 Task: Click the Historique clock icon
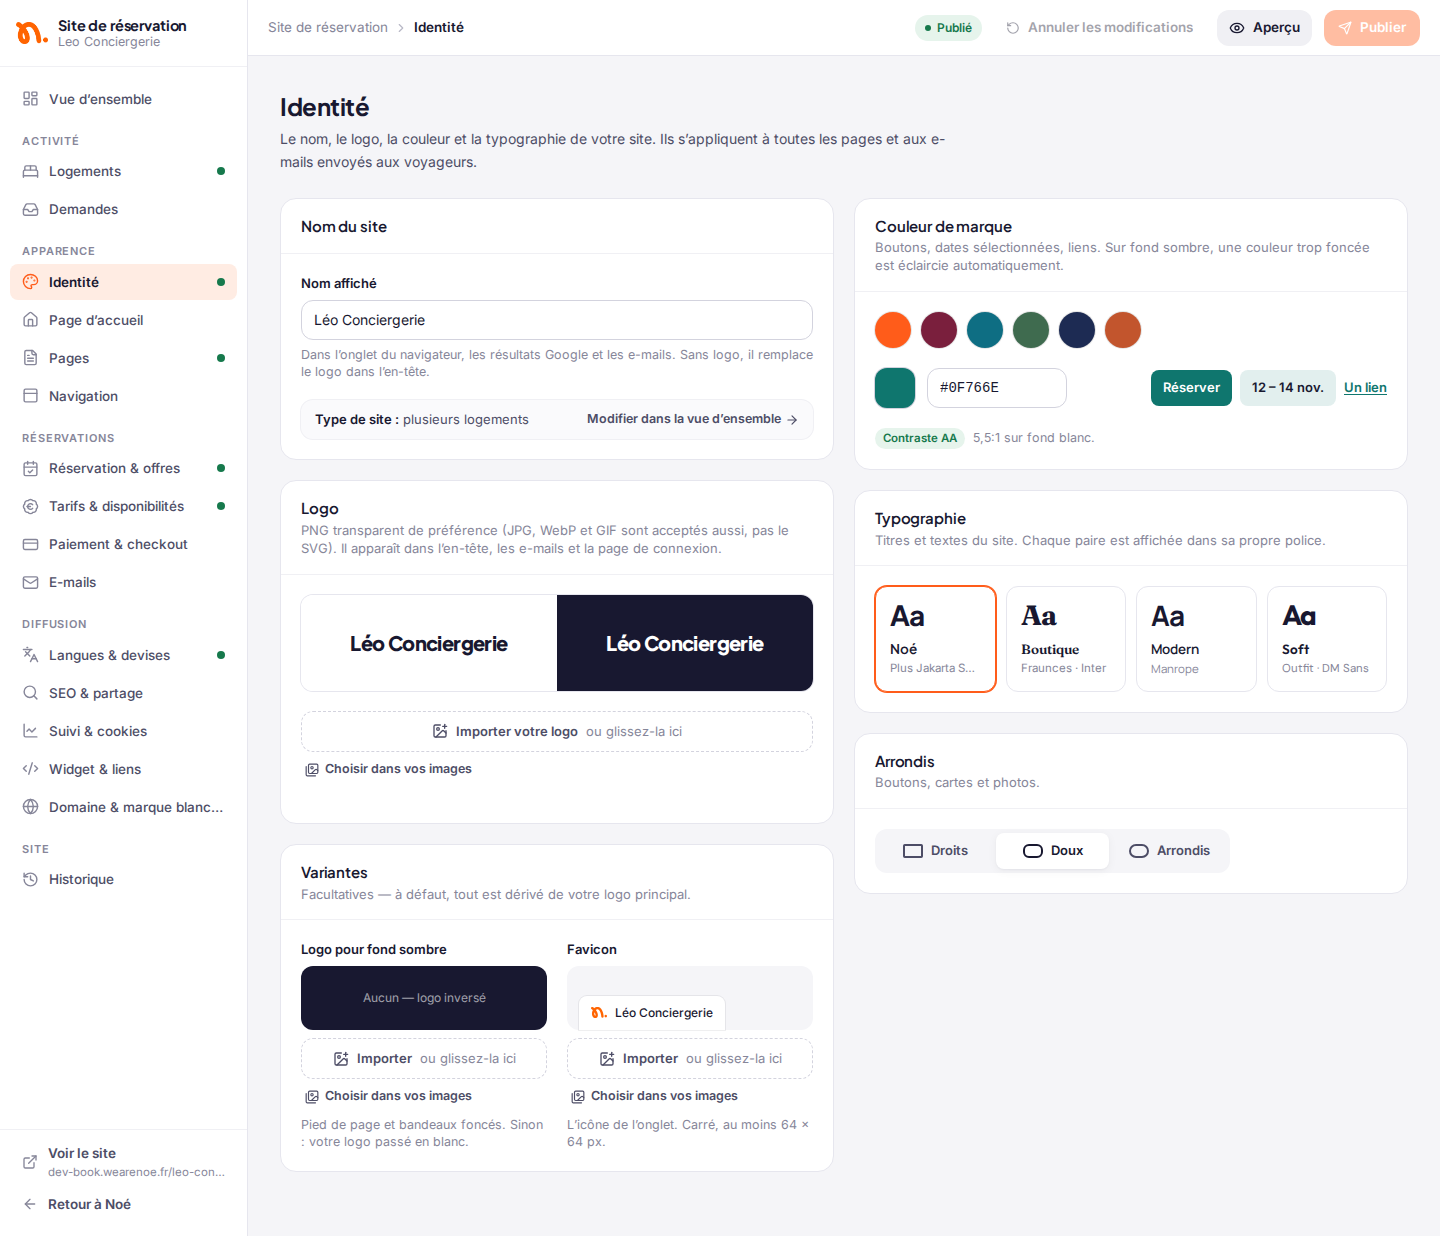click(x=31, y=879)
